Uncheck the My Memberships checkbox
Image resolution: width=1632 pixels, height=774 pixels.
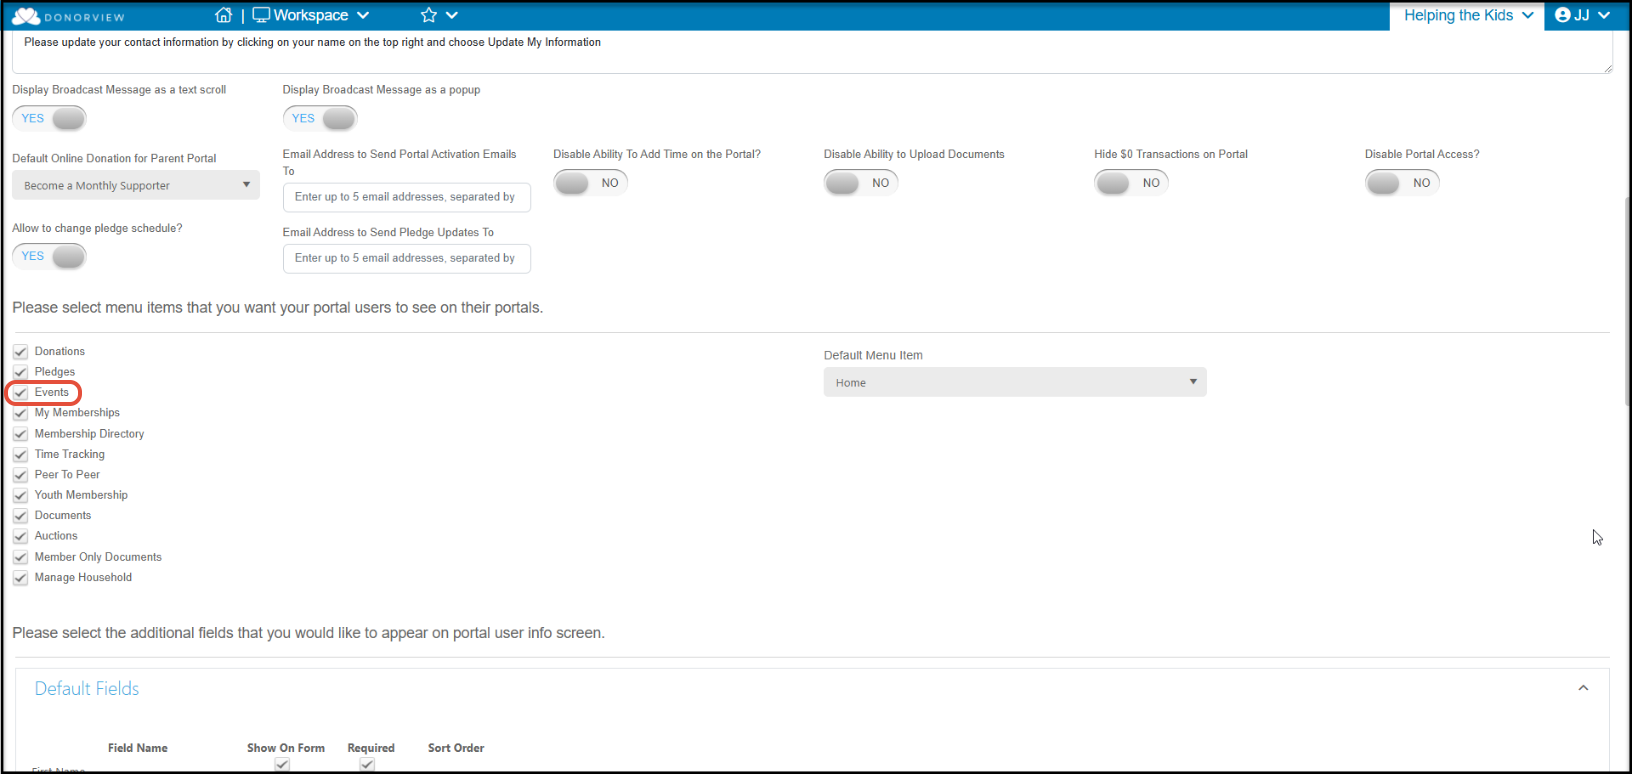pyautogui.click(x=20, y=413)
